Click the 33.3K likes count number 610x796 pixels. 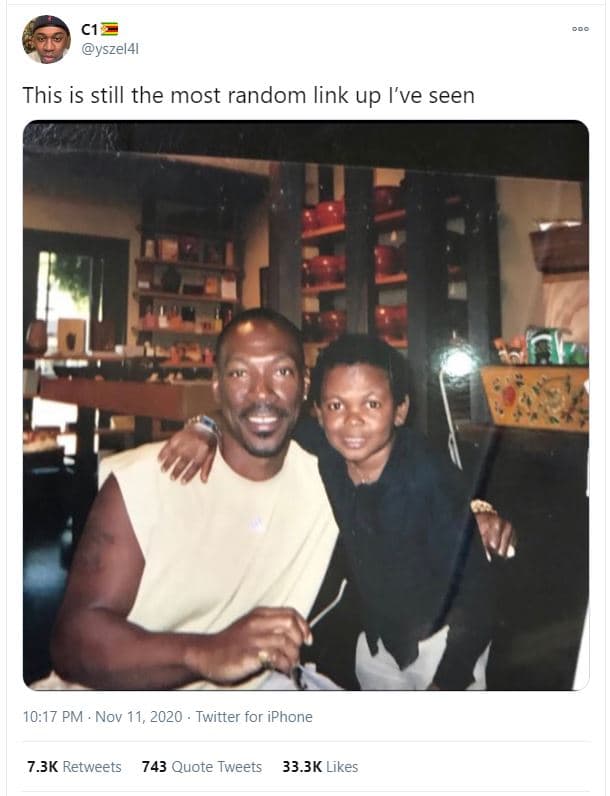(x=302, y=767)
